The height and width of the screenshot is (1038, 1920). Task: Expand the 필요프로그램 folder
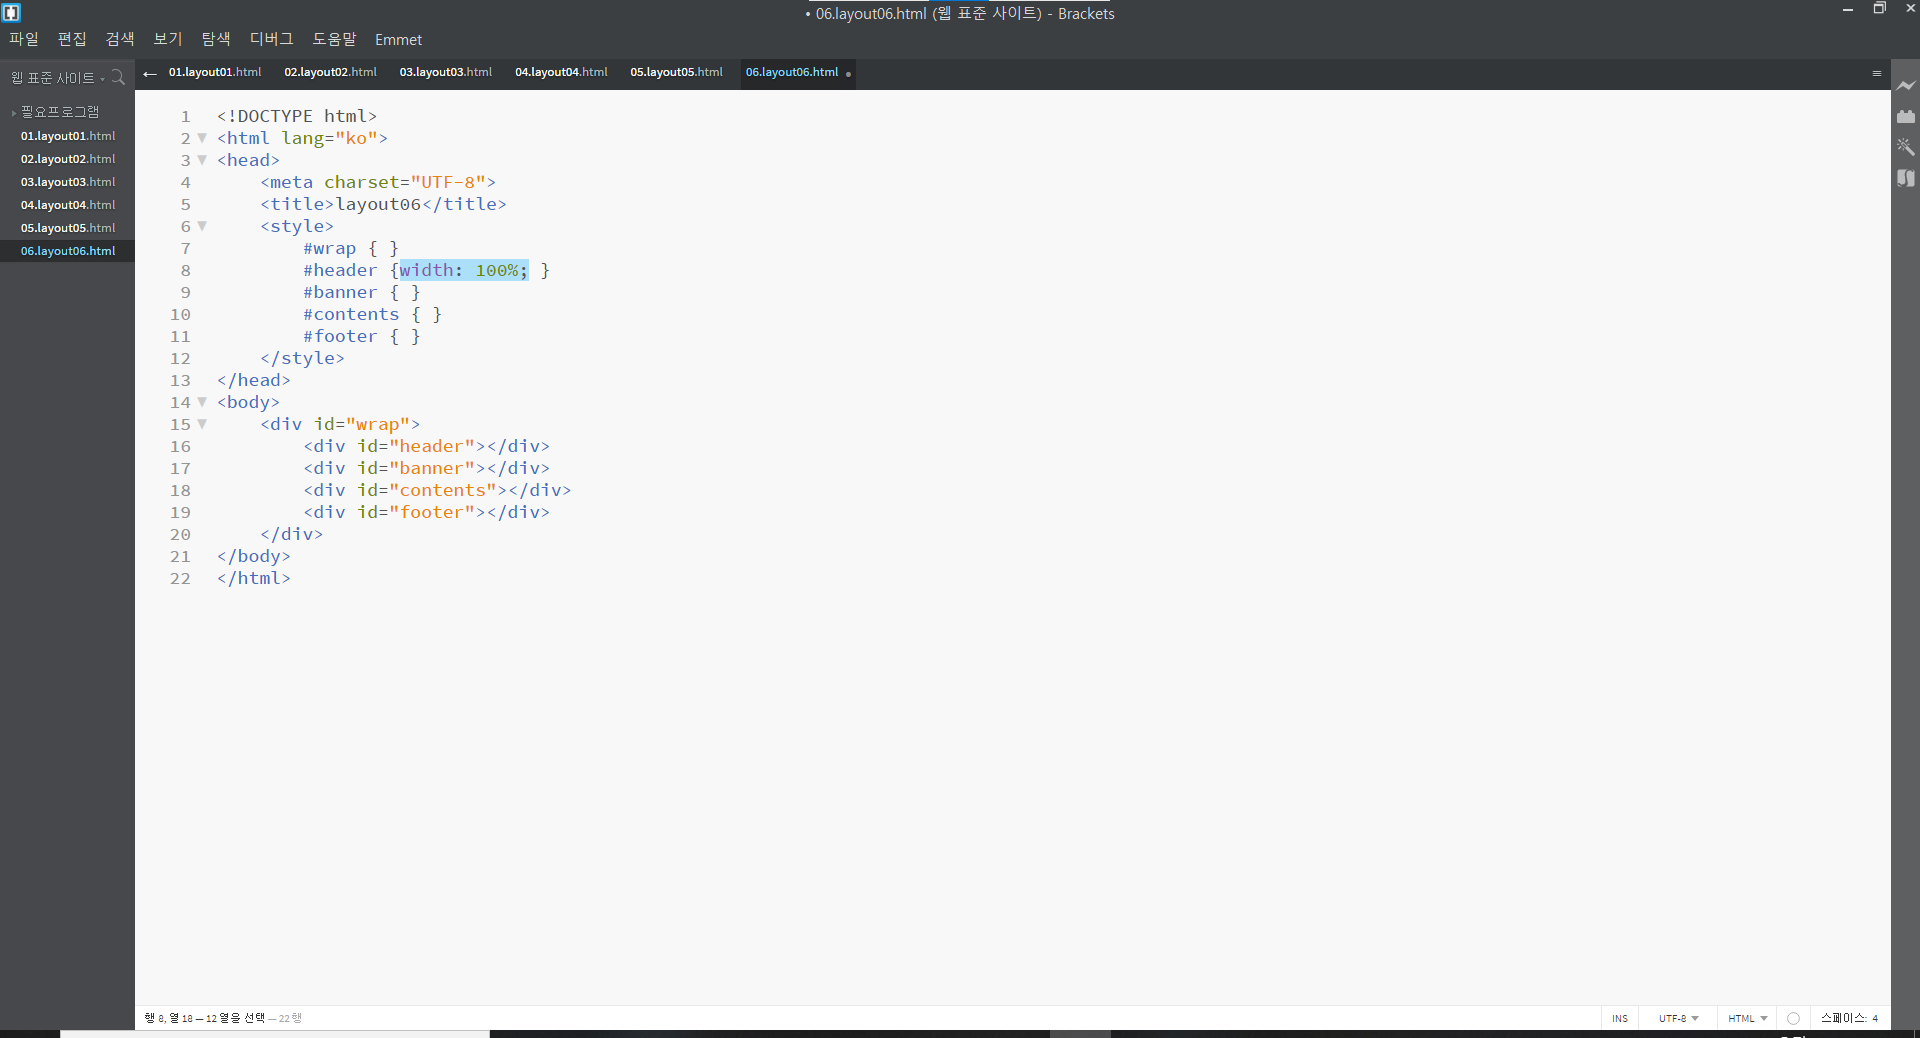tap(60, 112)
